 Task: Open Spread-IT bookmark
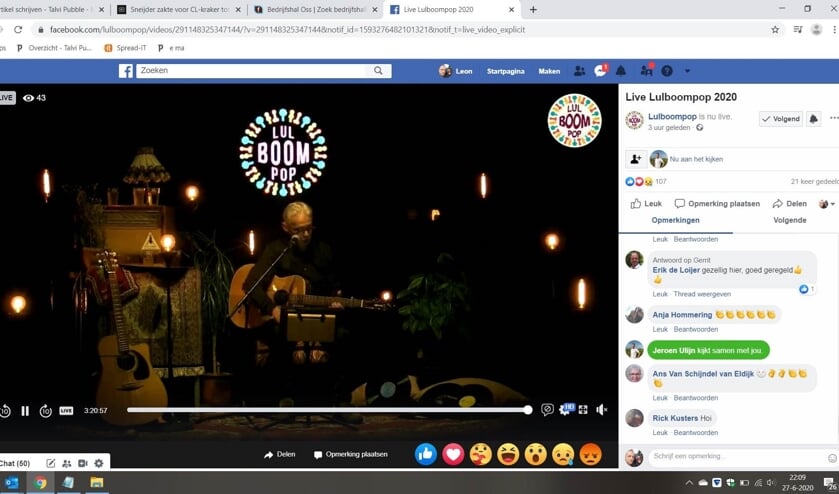(x=125, y=48)
